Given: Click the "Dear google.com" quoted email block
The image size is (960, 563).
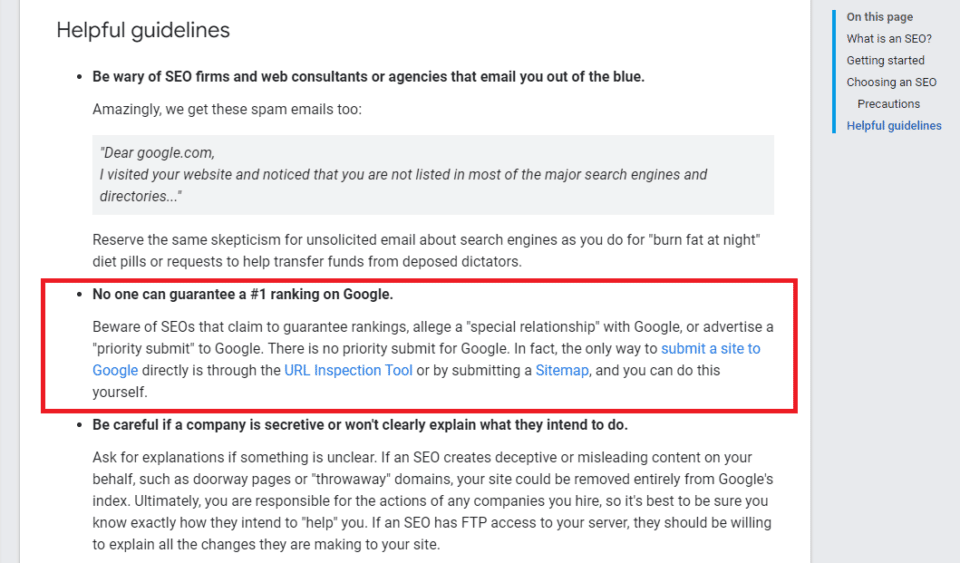Looking at the screenshot, I should (433, 175).
